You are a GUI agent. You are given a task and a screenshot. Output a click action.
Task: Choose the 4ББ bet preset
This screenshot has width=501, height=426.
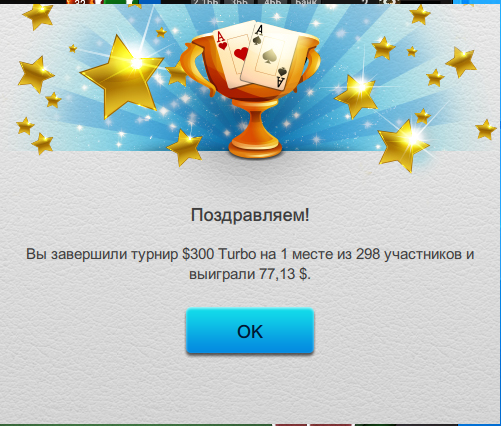[x=272, y=2]
